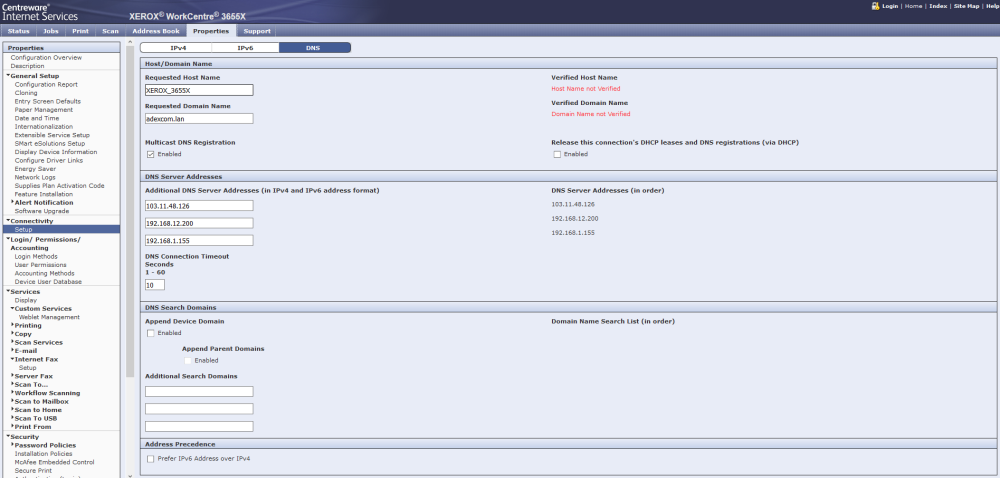Click the Home link in header

click(x=913, y=6)
